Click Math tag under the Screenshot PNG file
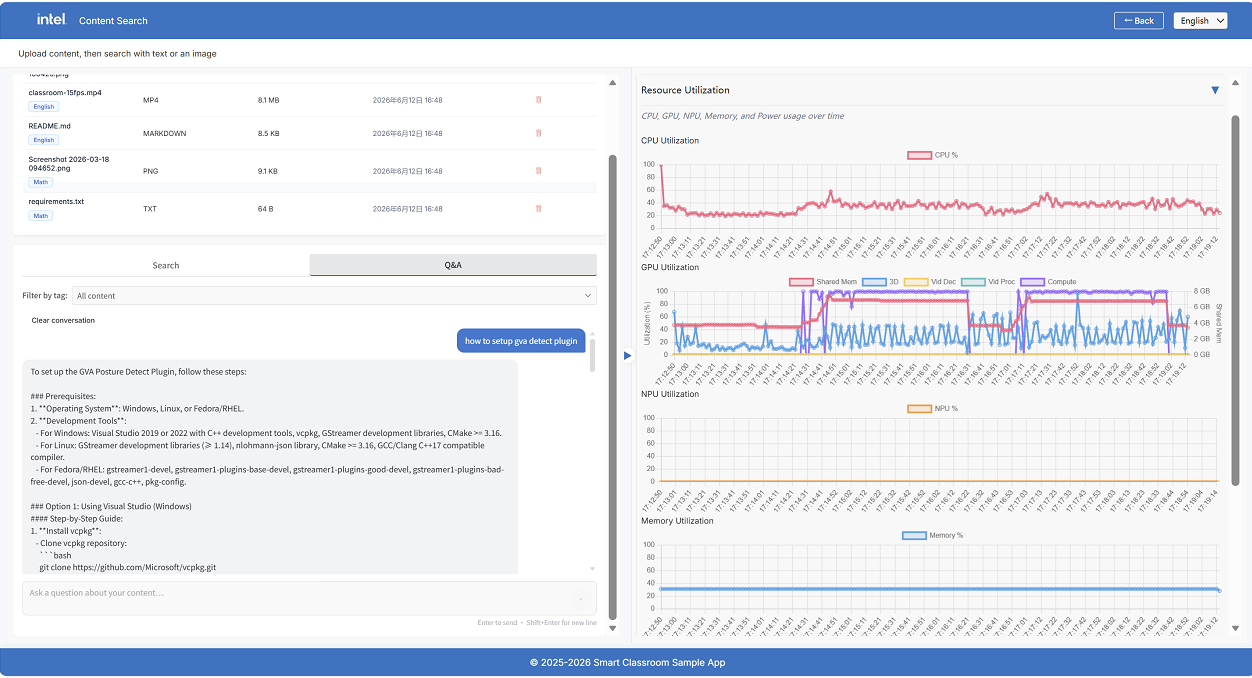Viewport: 1252px width, 678px height. (40, 182)
